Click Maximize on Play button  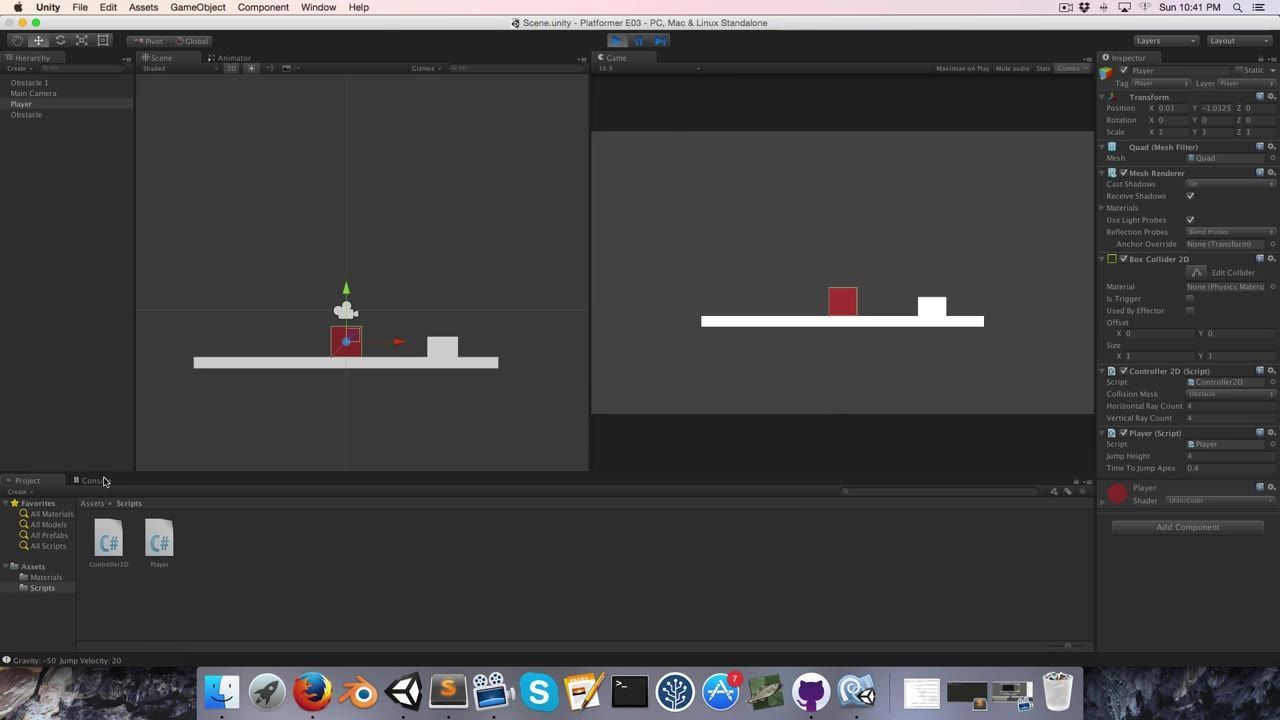(962, 68)
